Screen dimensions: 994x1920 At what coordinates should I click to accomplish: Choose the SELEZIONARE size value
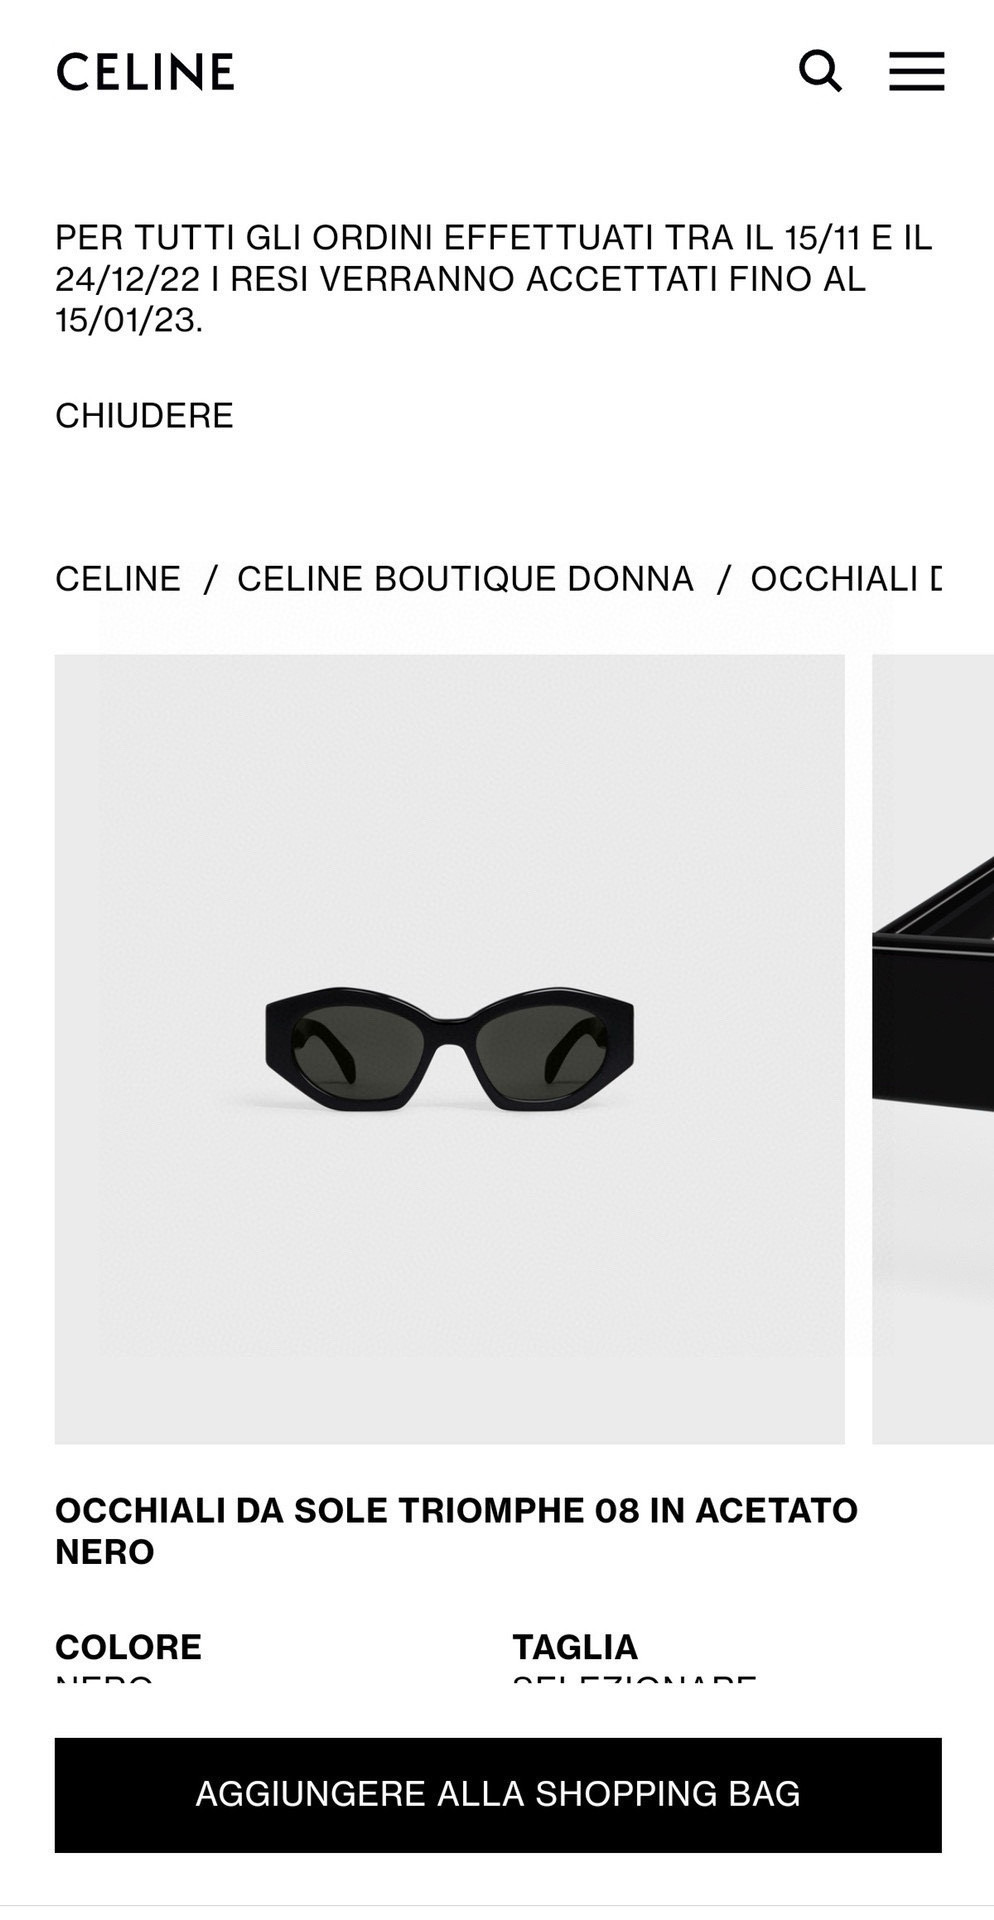click(634, 1680)
